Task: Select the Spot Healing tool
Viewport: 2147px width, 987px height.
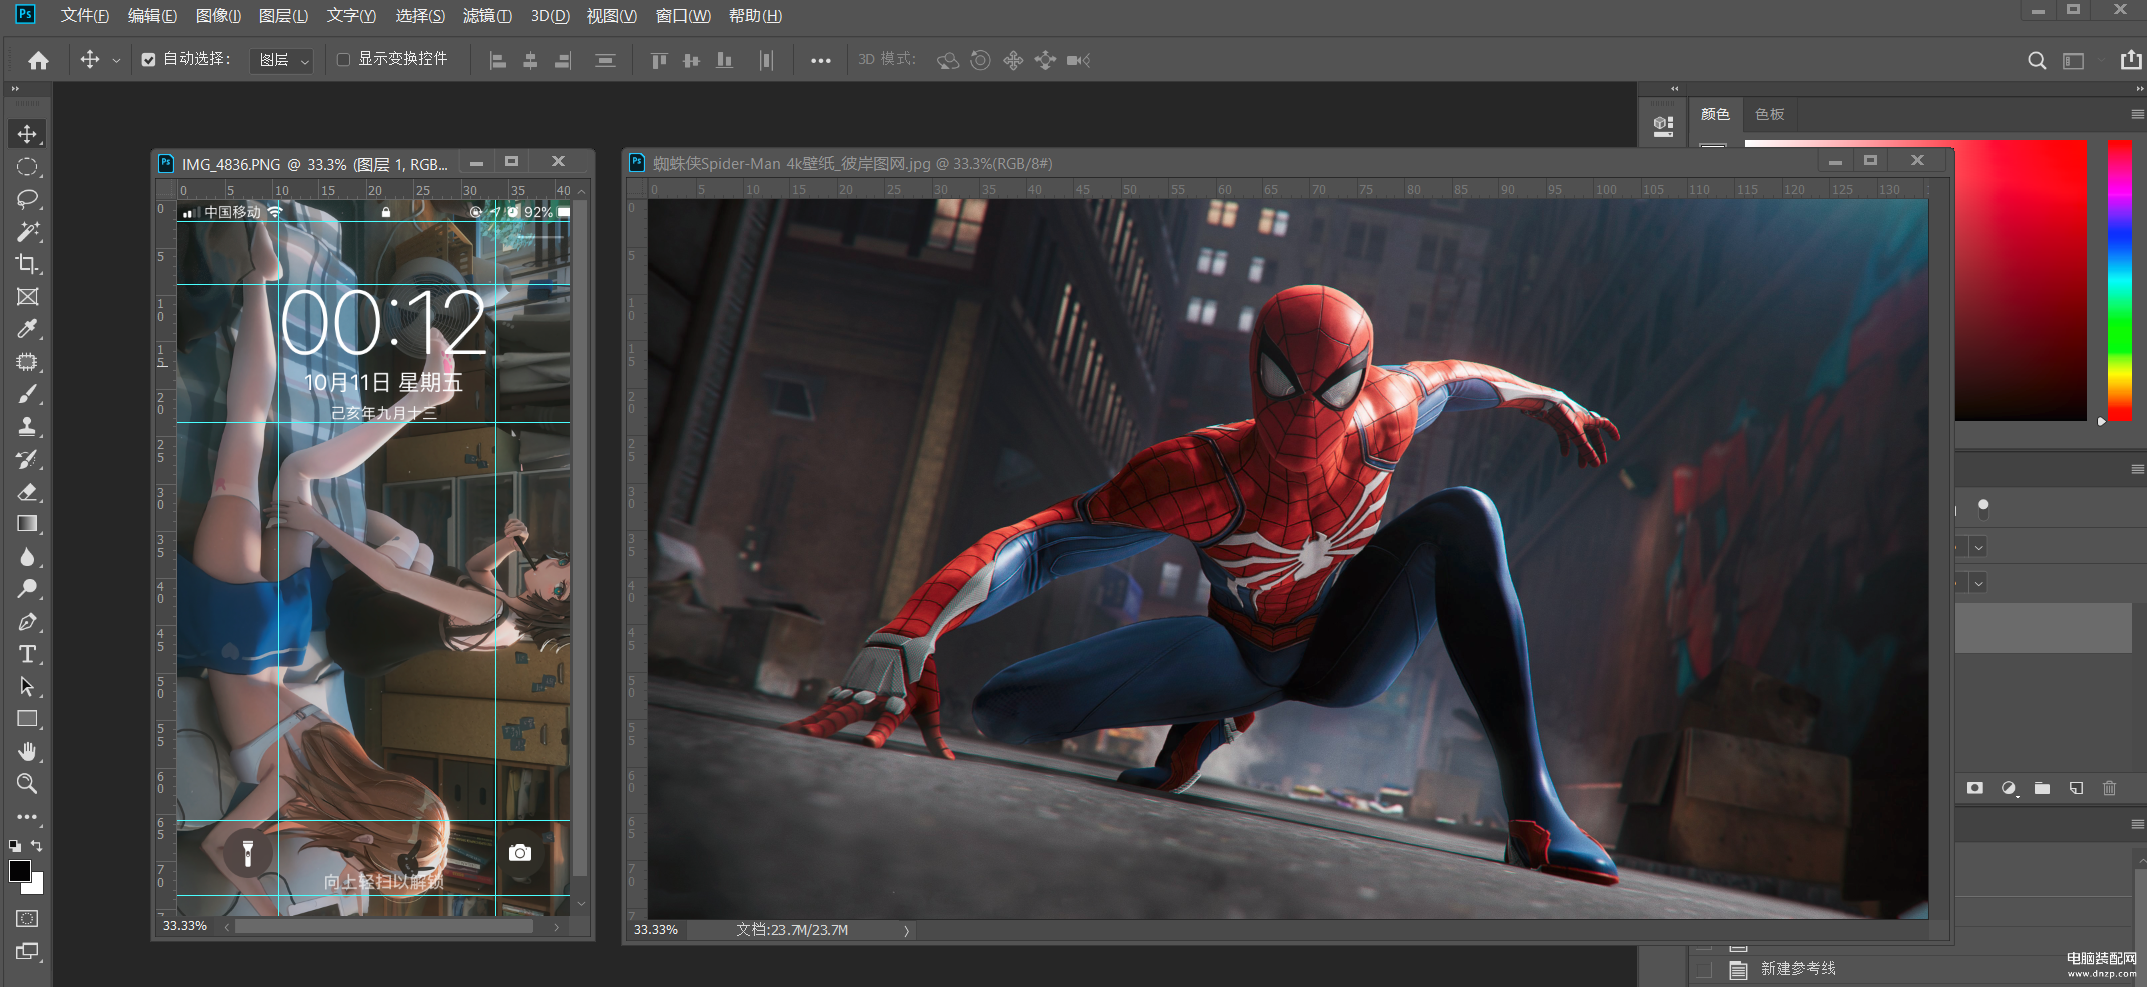Action: 27,362
